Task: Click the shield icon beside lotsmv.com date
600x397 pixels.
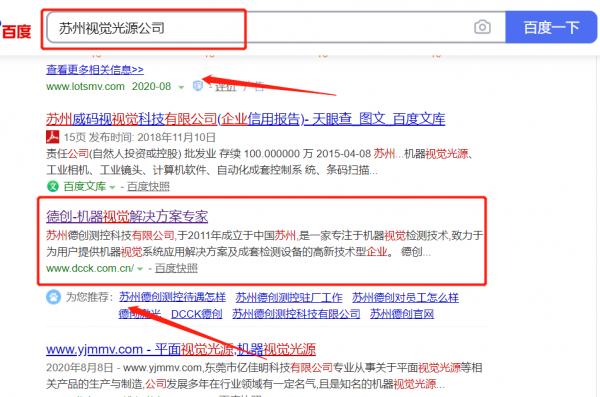Action: pos(197,86)
